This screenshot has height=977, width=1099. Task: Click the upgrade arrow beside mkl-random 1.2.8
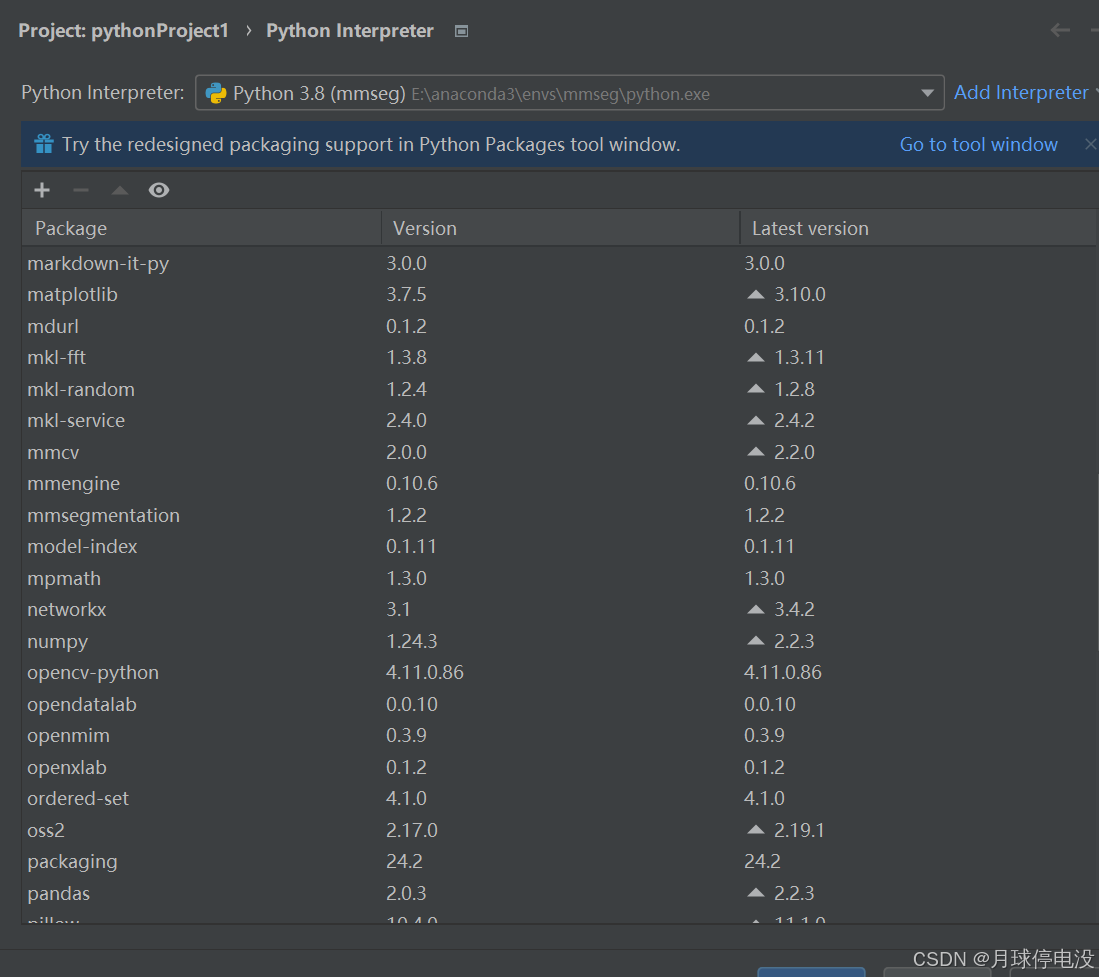pos(756,389)
